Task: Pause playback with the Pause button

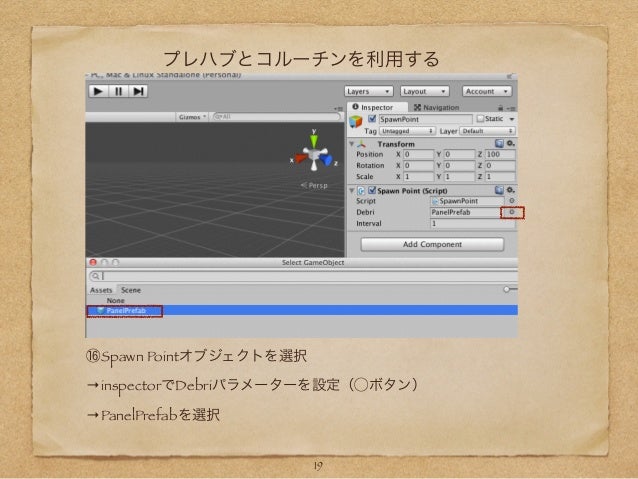Action: pos(118,91)
